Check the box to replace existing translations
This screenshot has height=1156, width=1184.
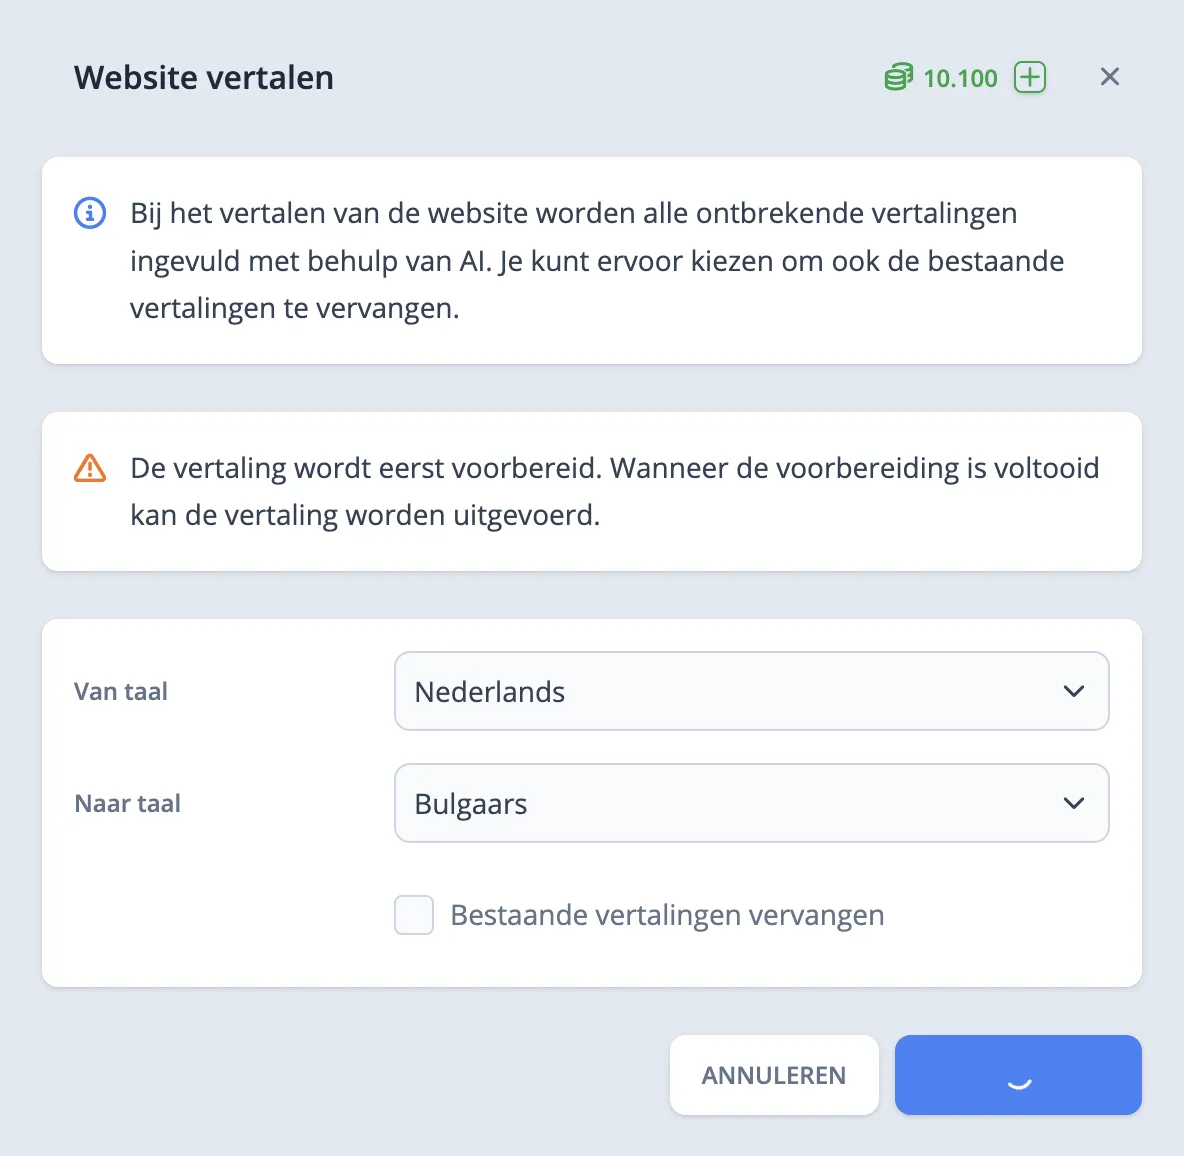click(x=413, y=915)
